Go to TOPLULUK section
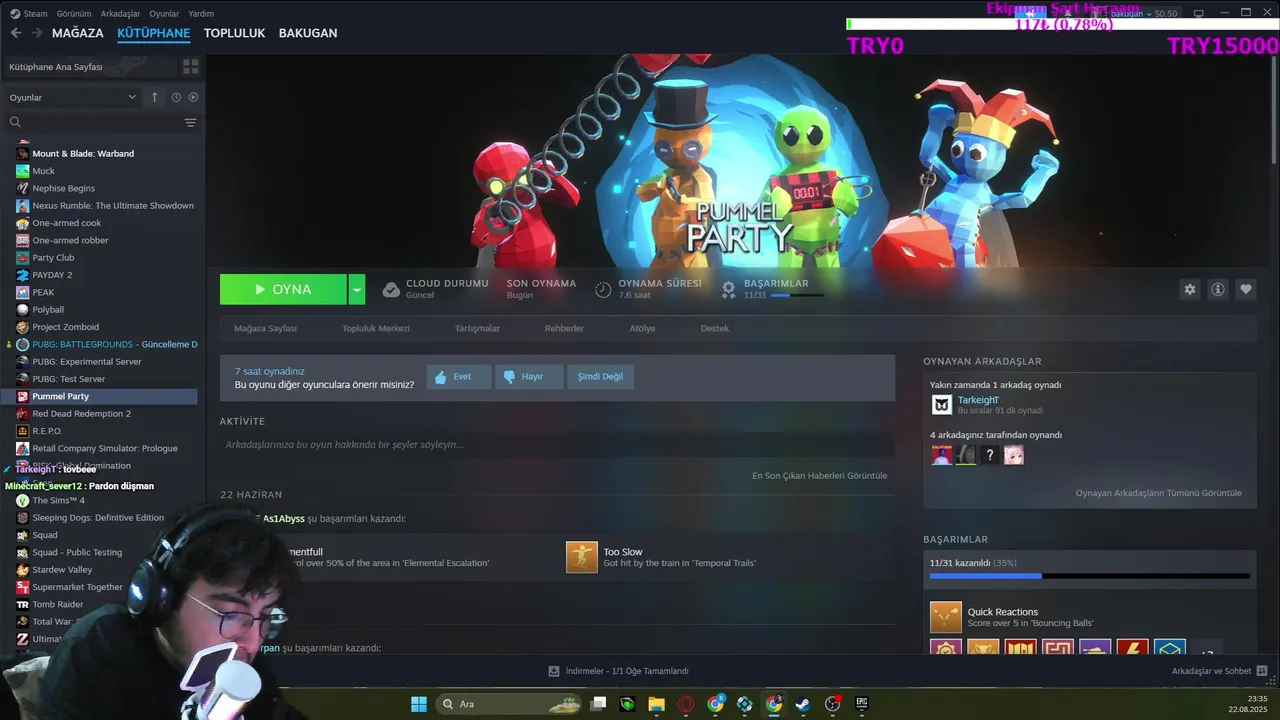 click(234, 33)
